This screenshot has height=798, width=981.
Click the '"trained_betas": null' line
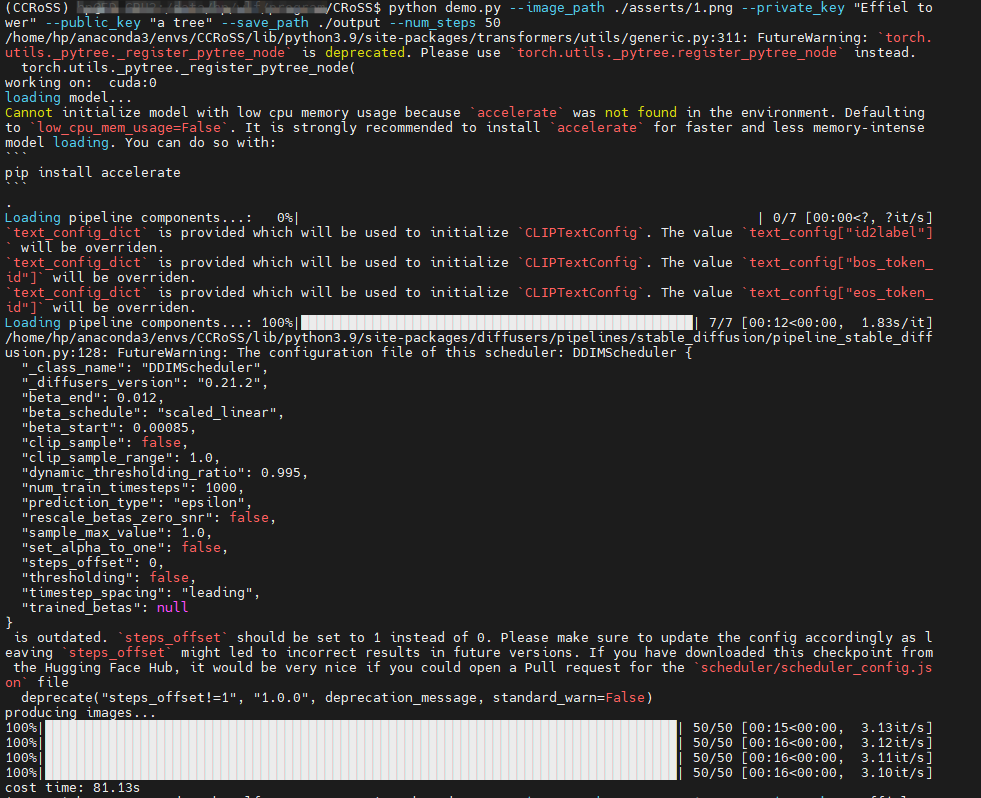pos(104,608)
